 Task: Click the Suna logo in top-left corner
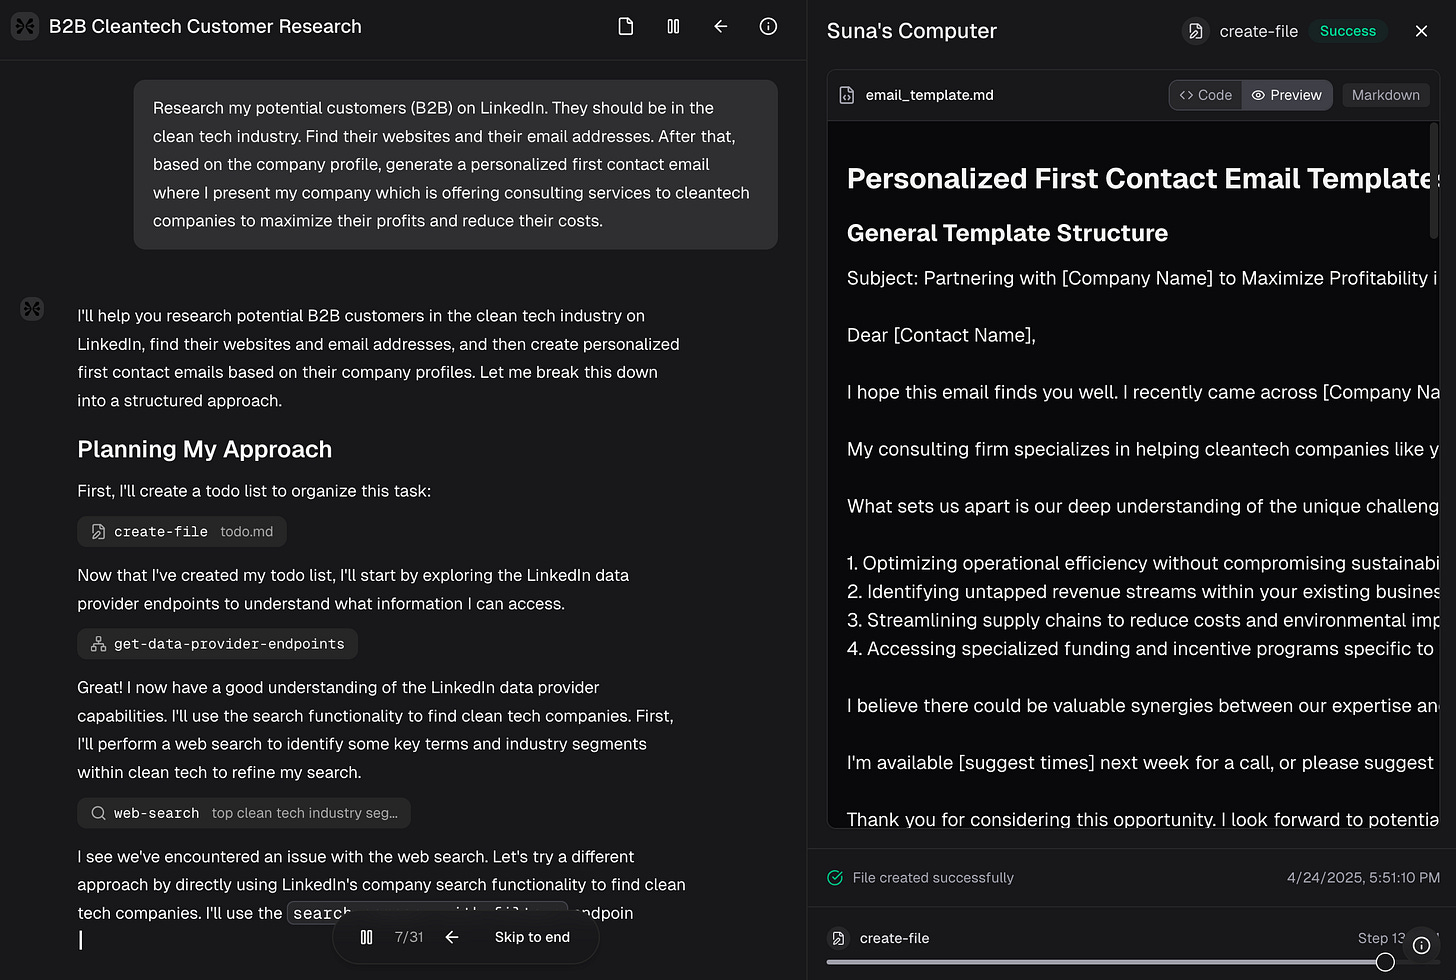[x=25, y=26]
